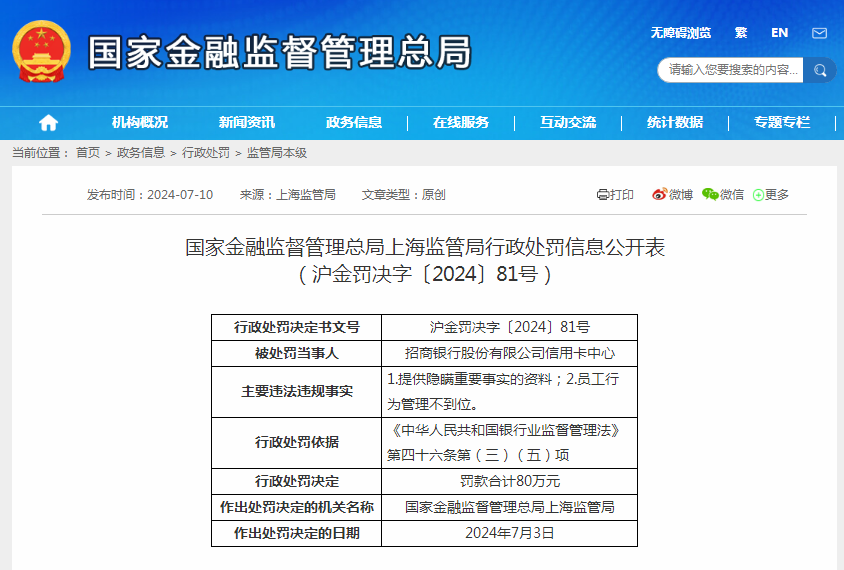This screenshot has height=570, width=844.
Task: Open the 新闻资讯 menu
Action: [247, 123]
